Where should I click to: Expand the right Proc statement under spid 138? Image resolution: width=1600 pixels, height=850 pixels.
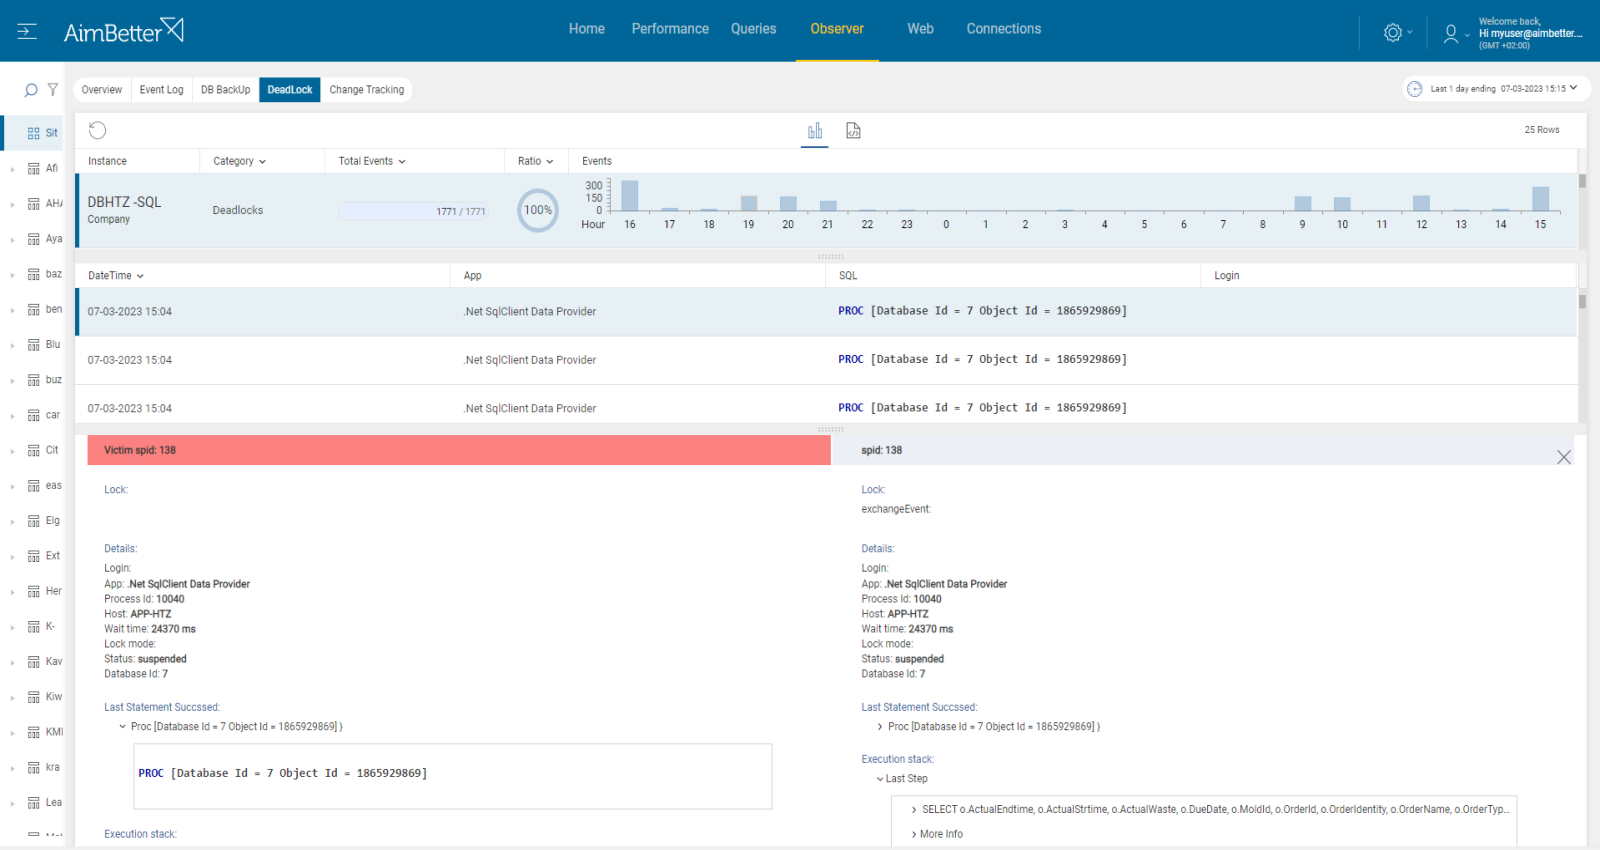point(880,727)
